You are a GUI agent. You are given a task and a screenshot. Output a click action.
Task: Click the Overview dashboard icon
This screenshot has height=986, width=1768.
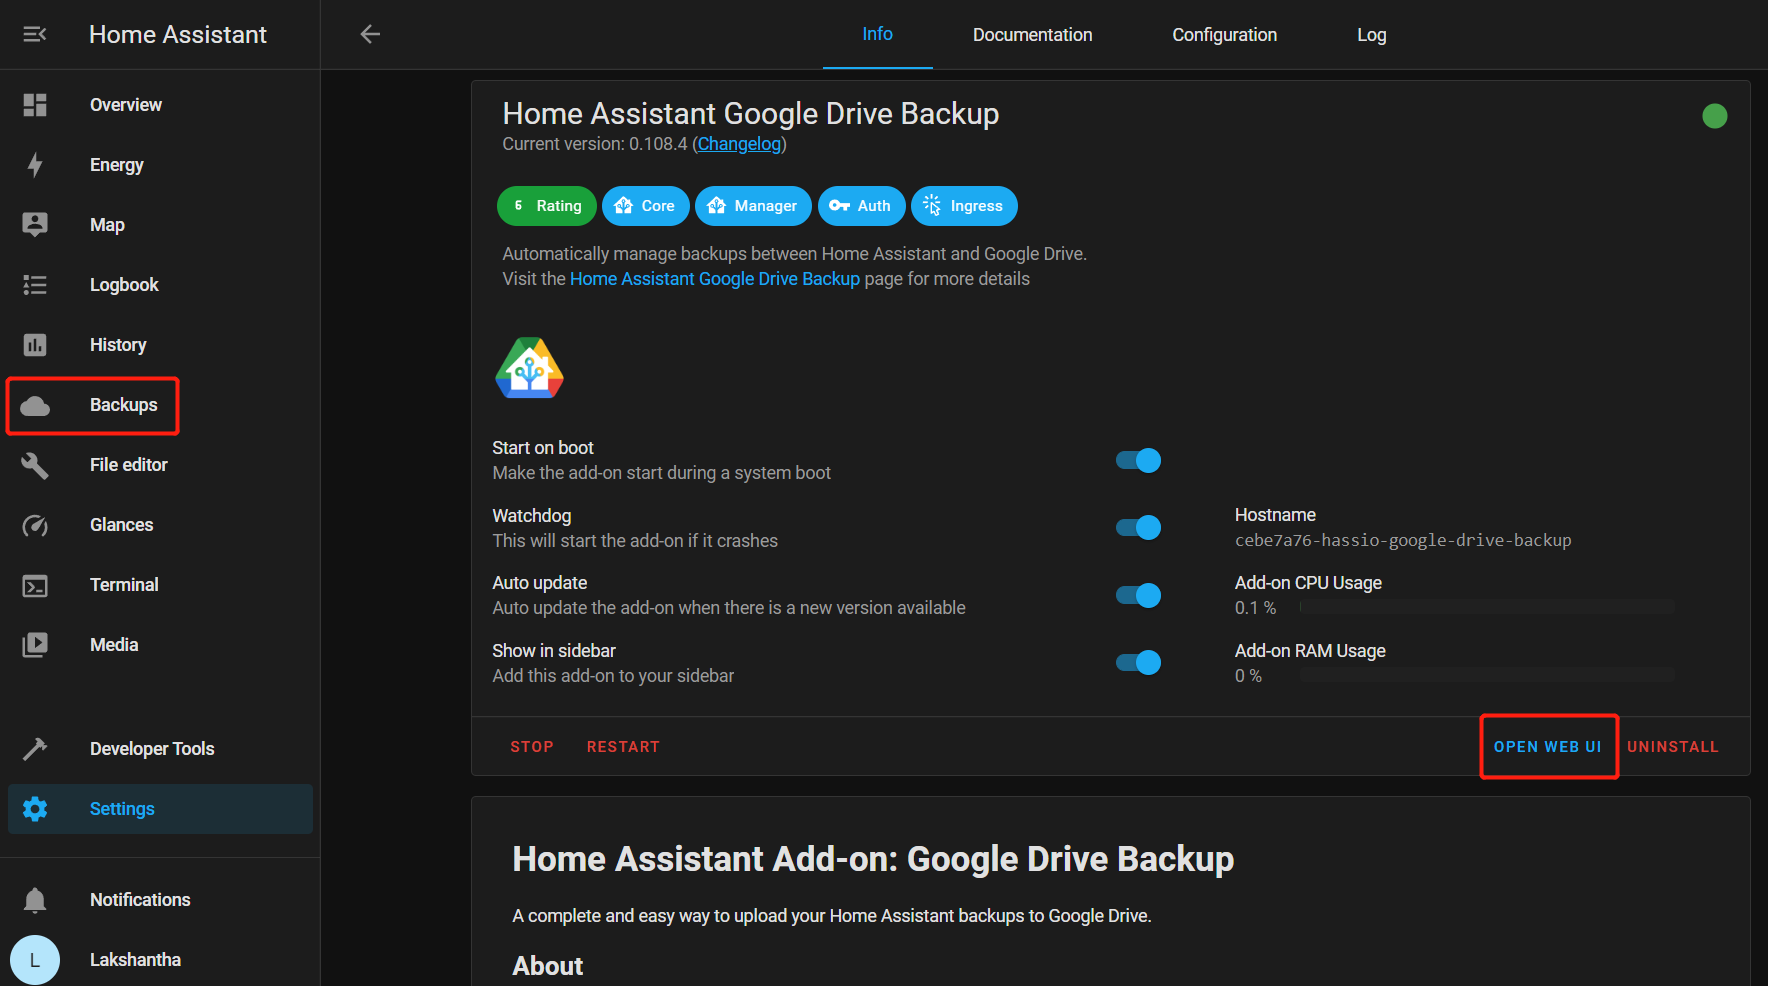(35, 105)
